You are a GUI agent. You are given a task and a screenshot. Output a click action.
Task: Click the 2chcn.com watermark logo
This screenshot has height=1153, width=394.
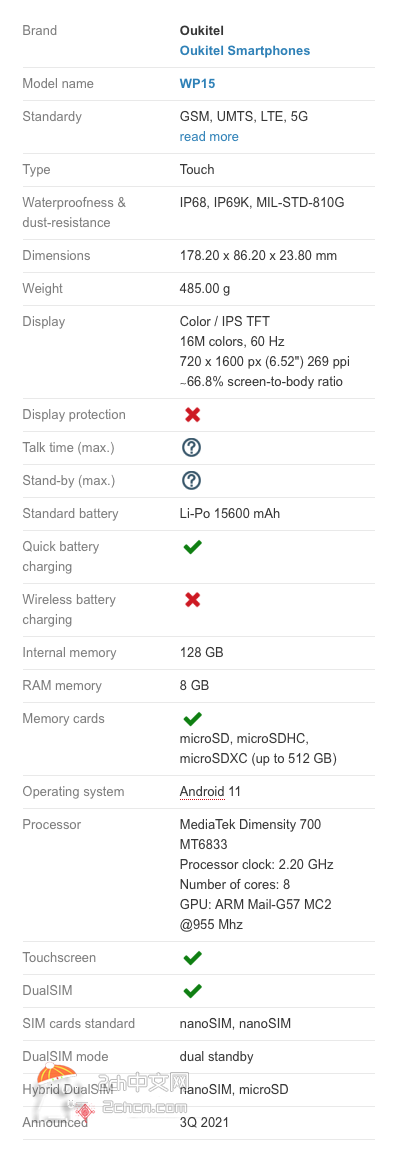coord(118,1098)
